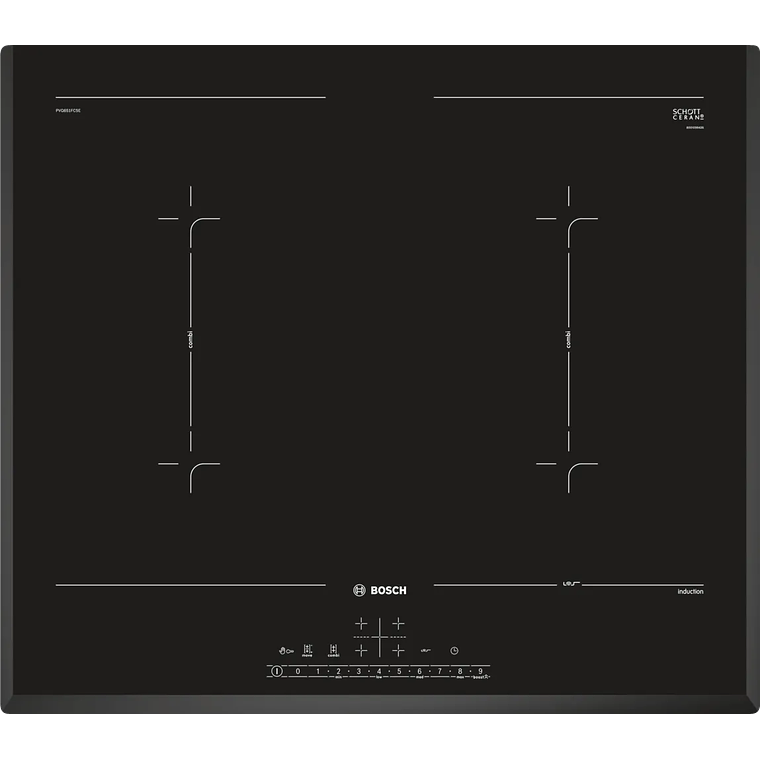
Task: Choose power level 4 on the slider
Action: (379, 671)
